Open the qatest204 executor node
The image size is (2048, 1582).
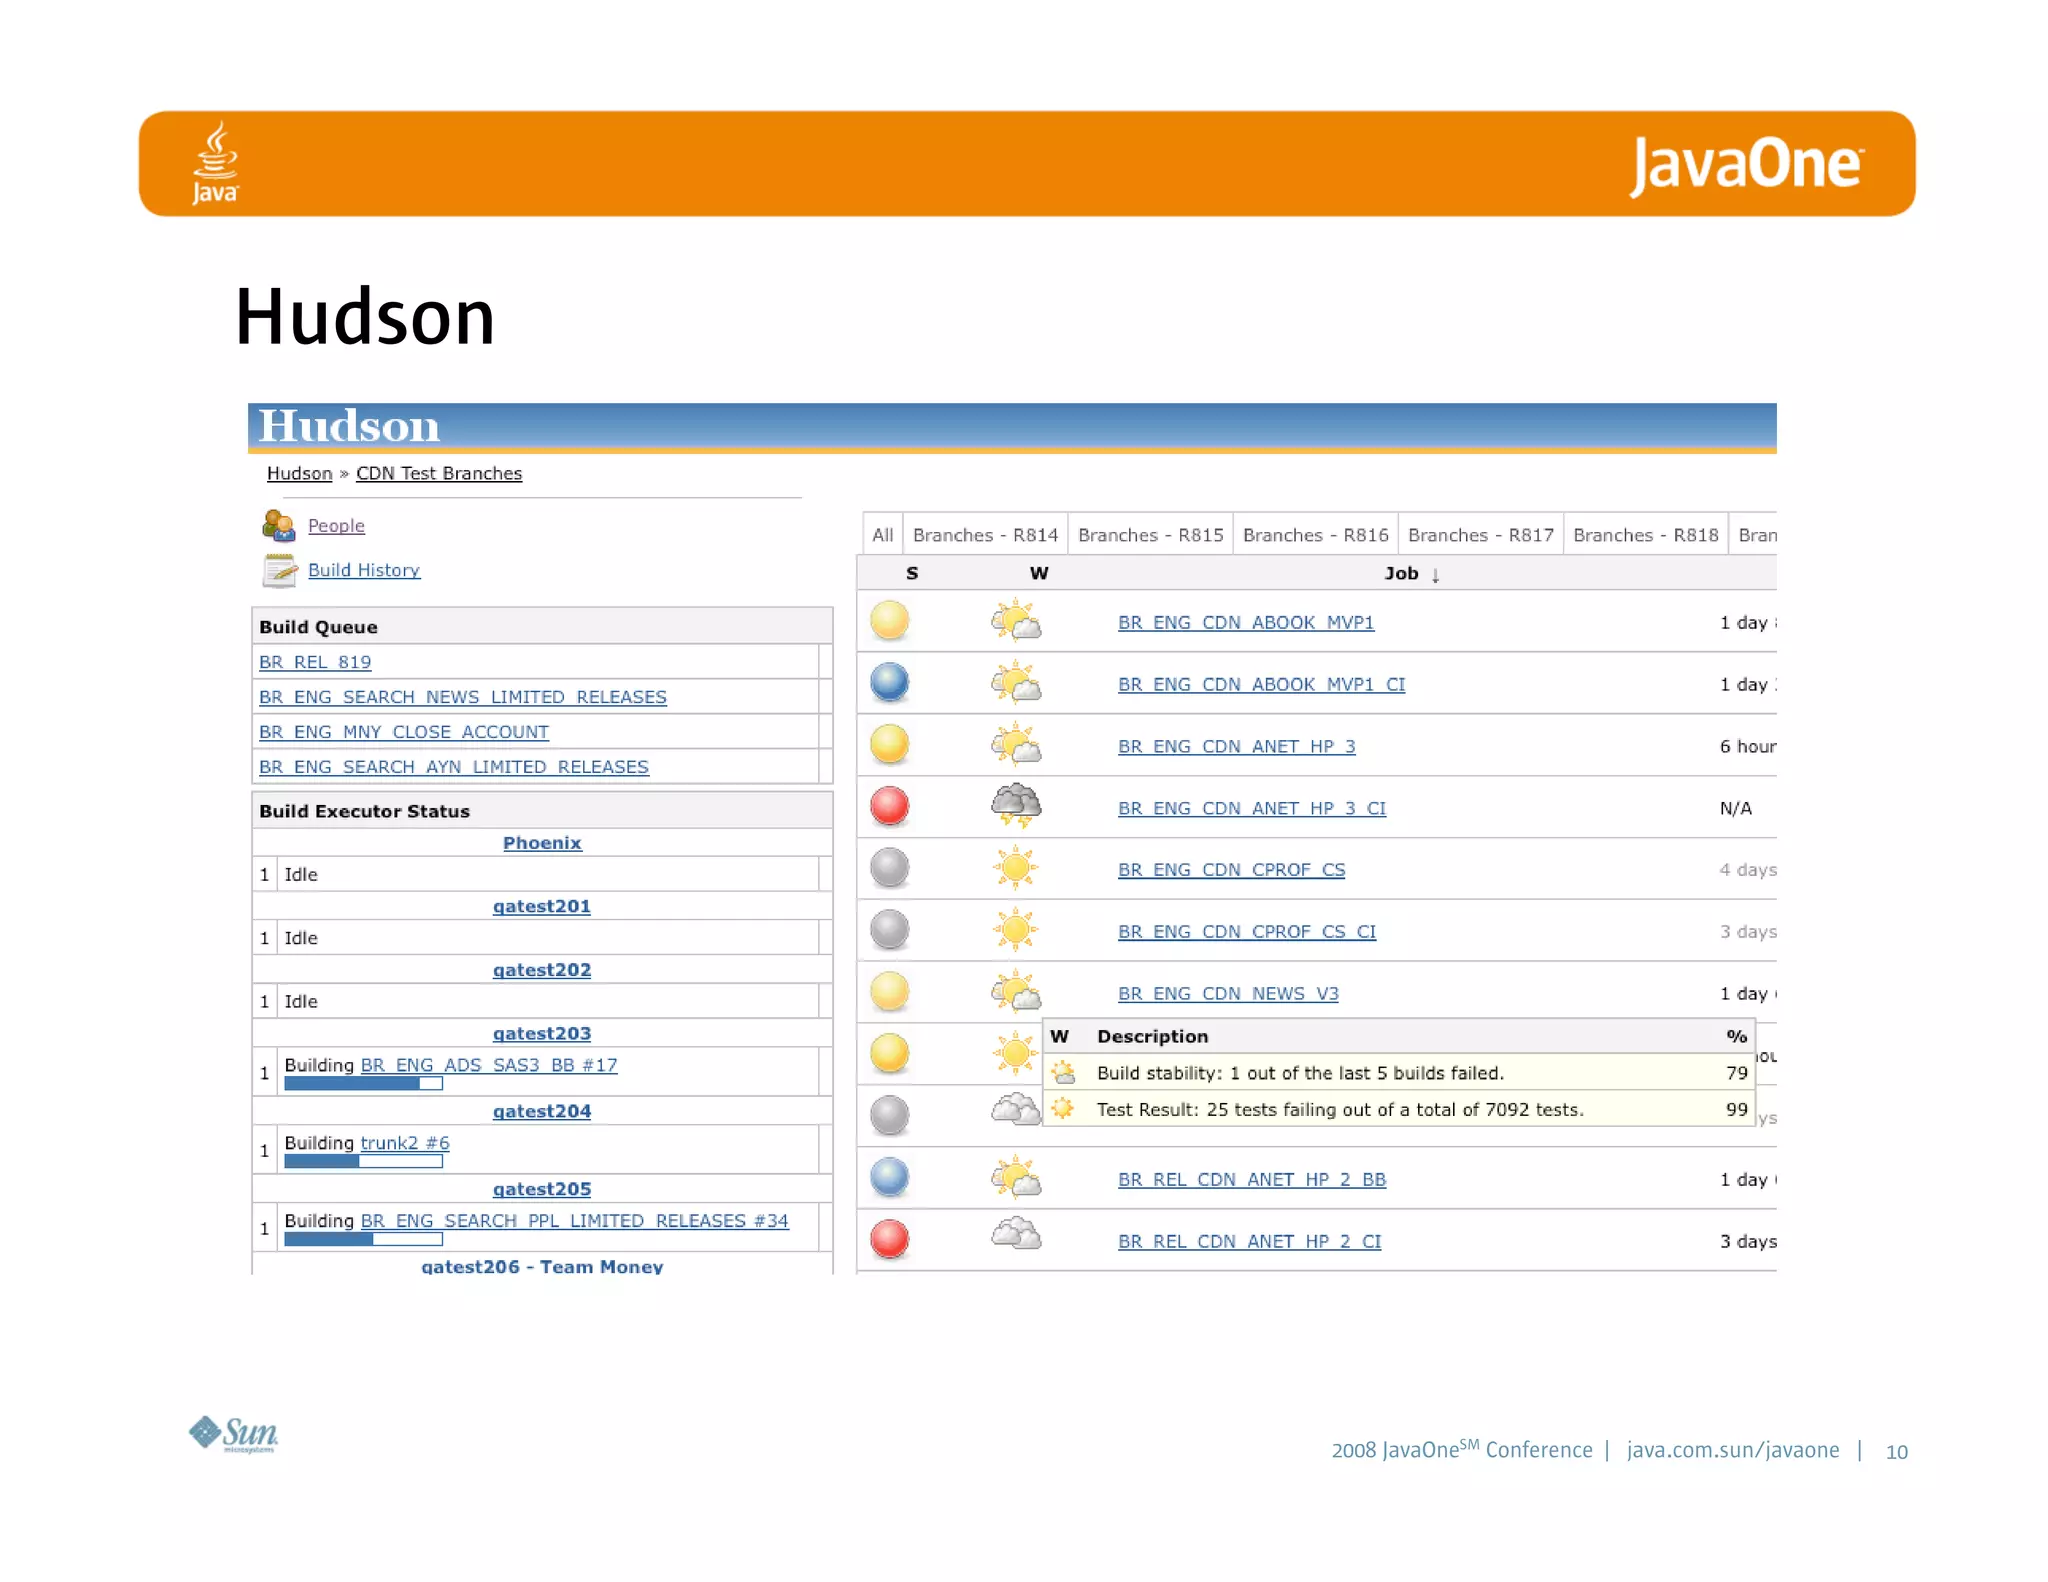coord(542,1112)
